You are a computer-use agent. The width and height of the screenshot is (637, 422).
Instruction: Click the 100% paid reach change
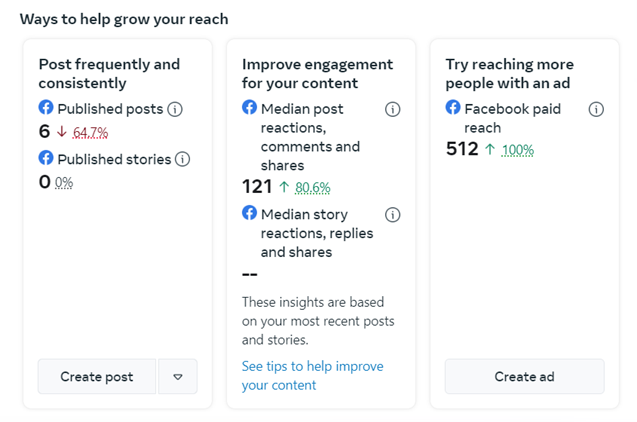pyautogui.click(x=516, y=151)
